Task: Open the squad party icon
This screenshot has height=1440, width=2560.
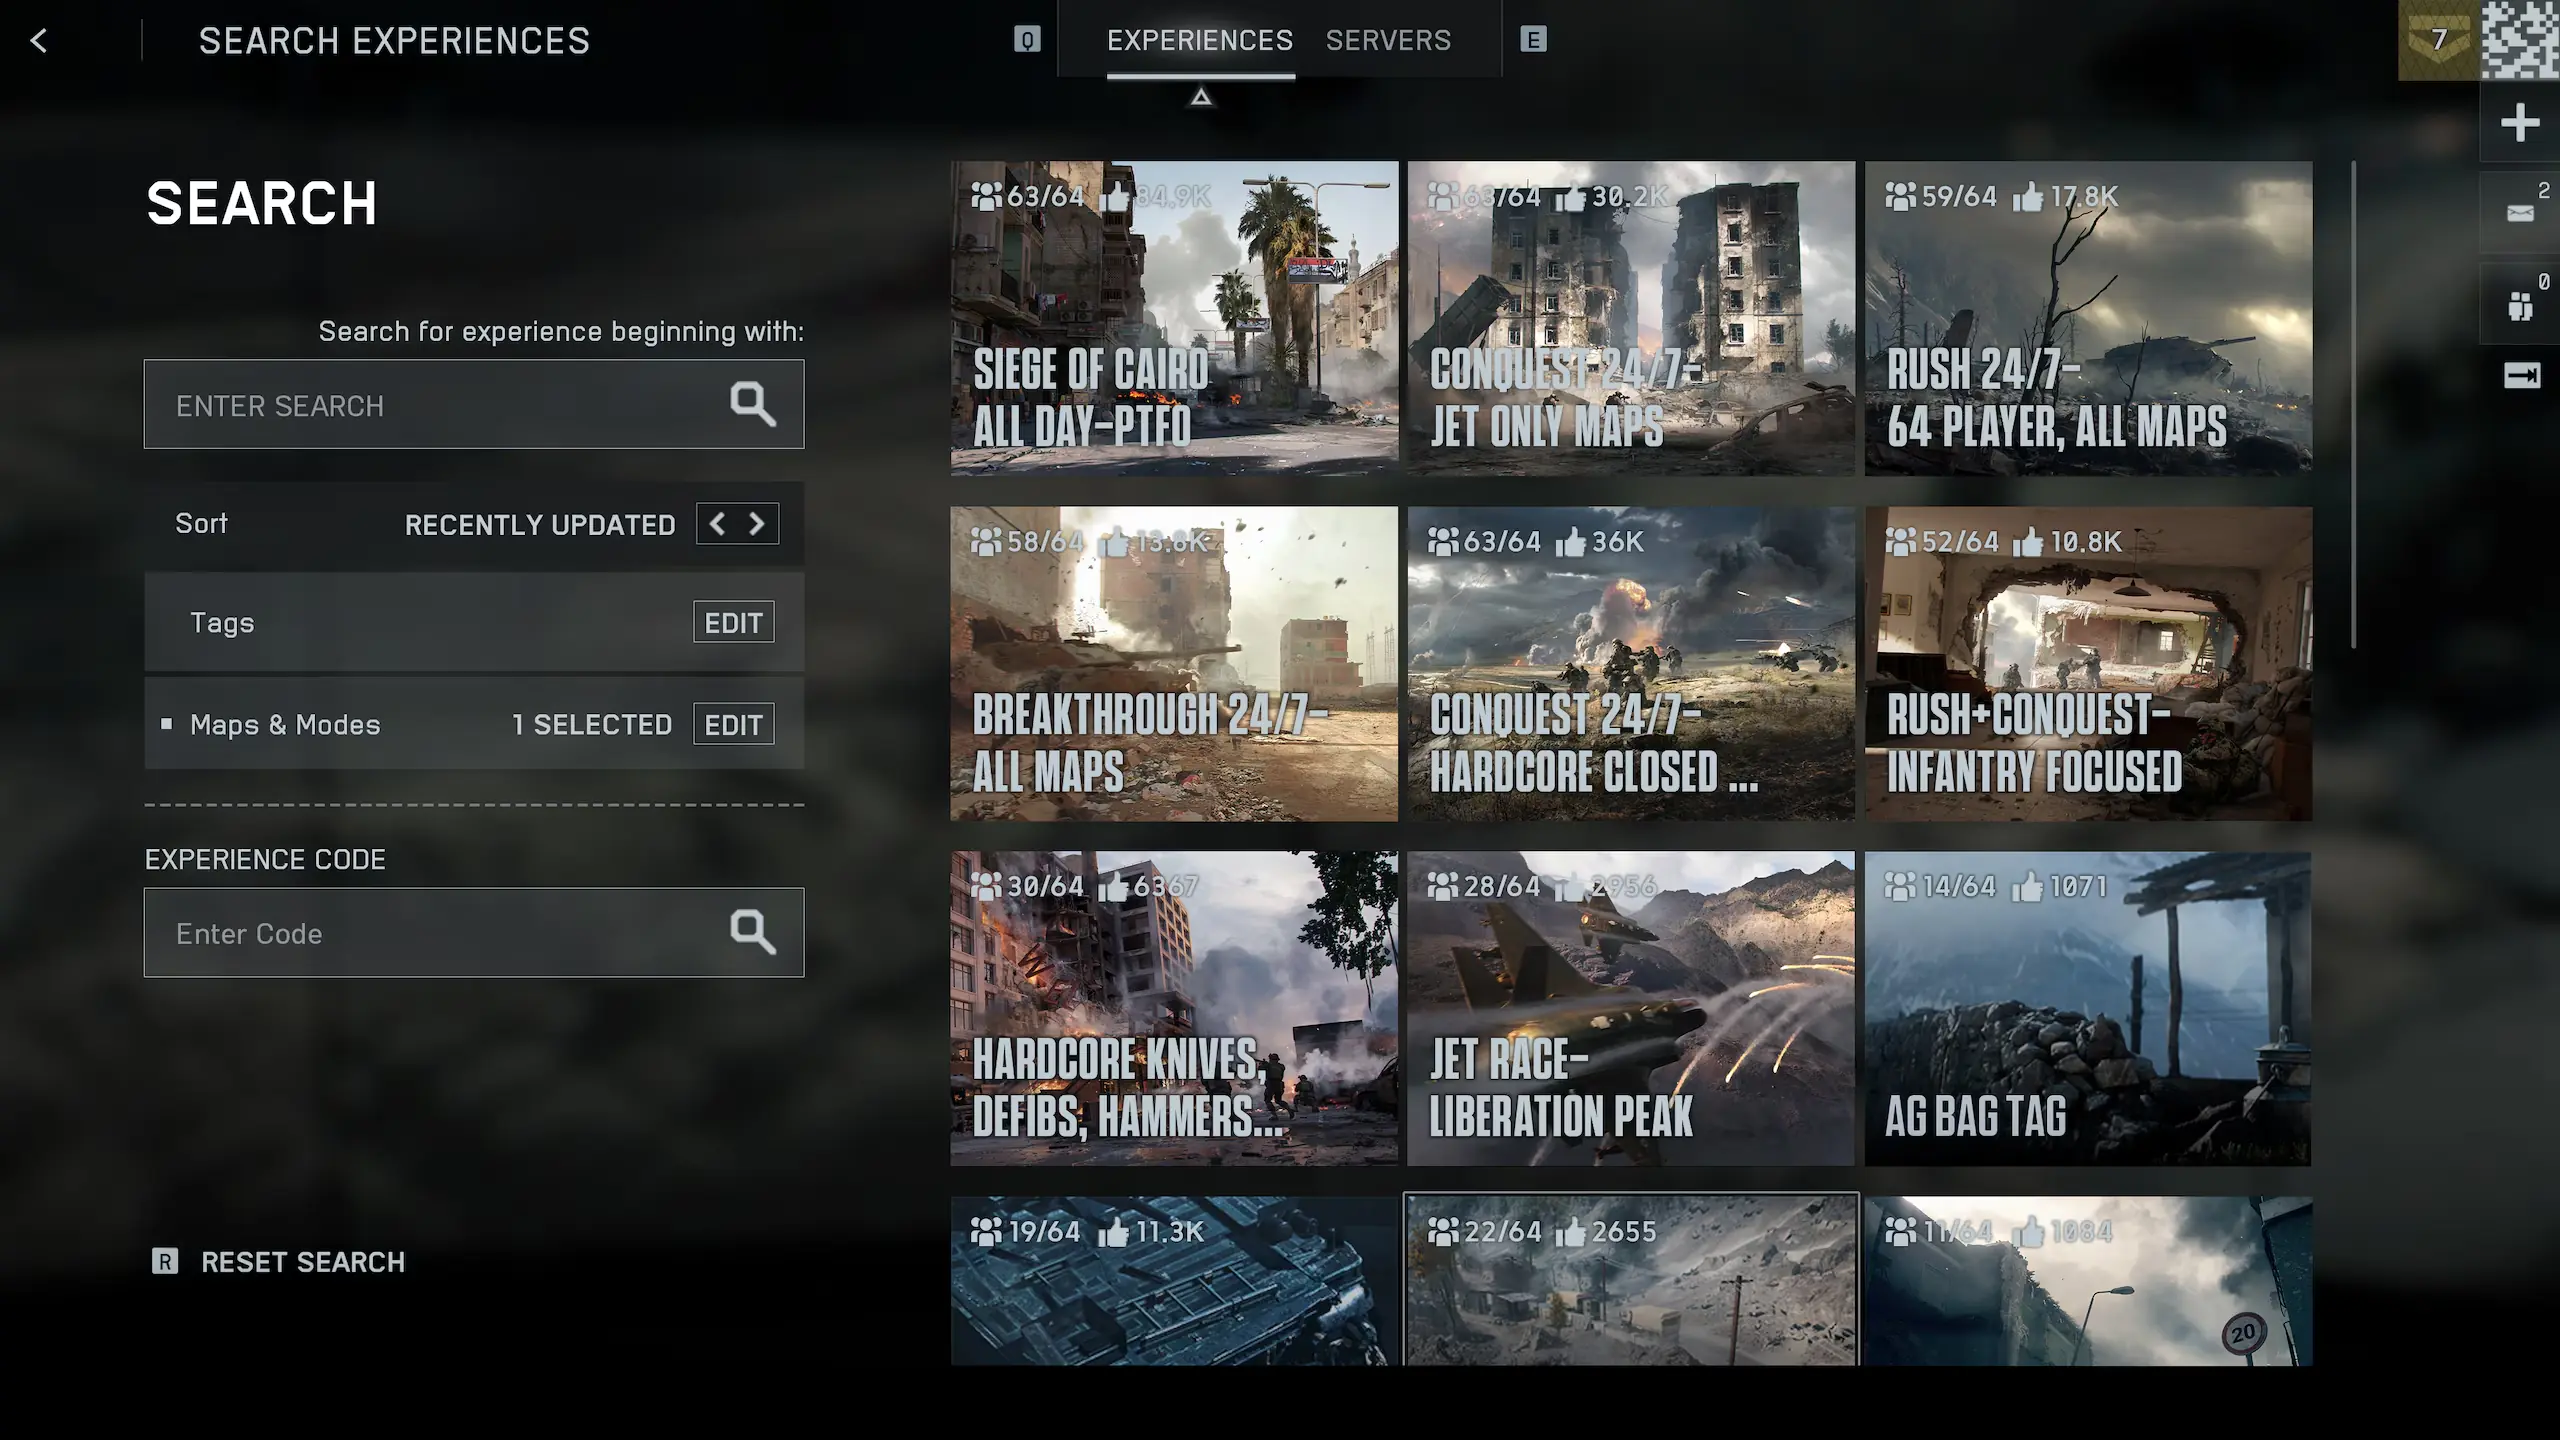Action: click(2519, 305)
